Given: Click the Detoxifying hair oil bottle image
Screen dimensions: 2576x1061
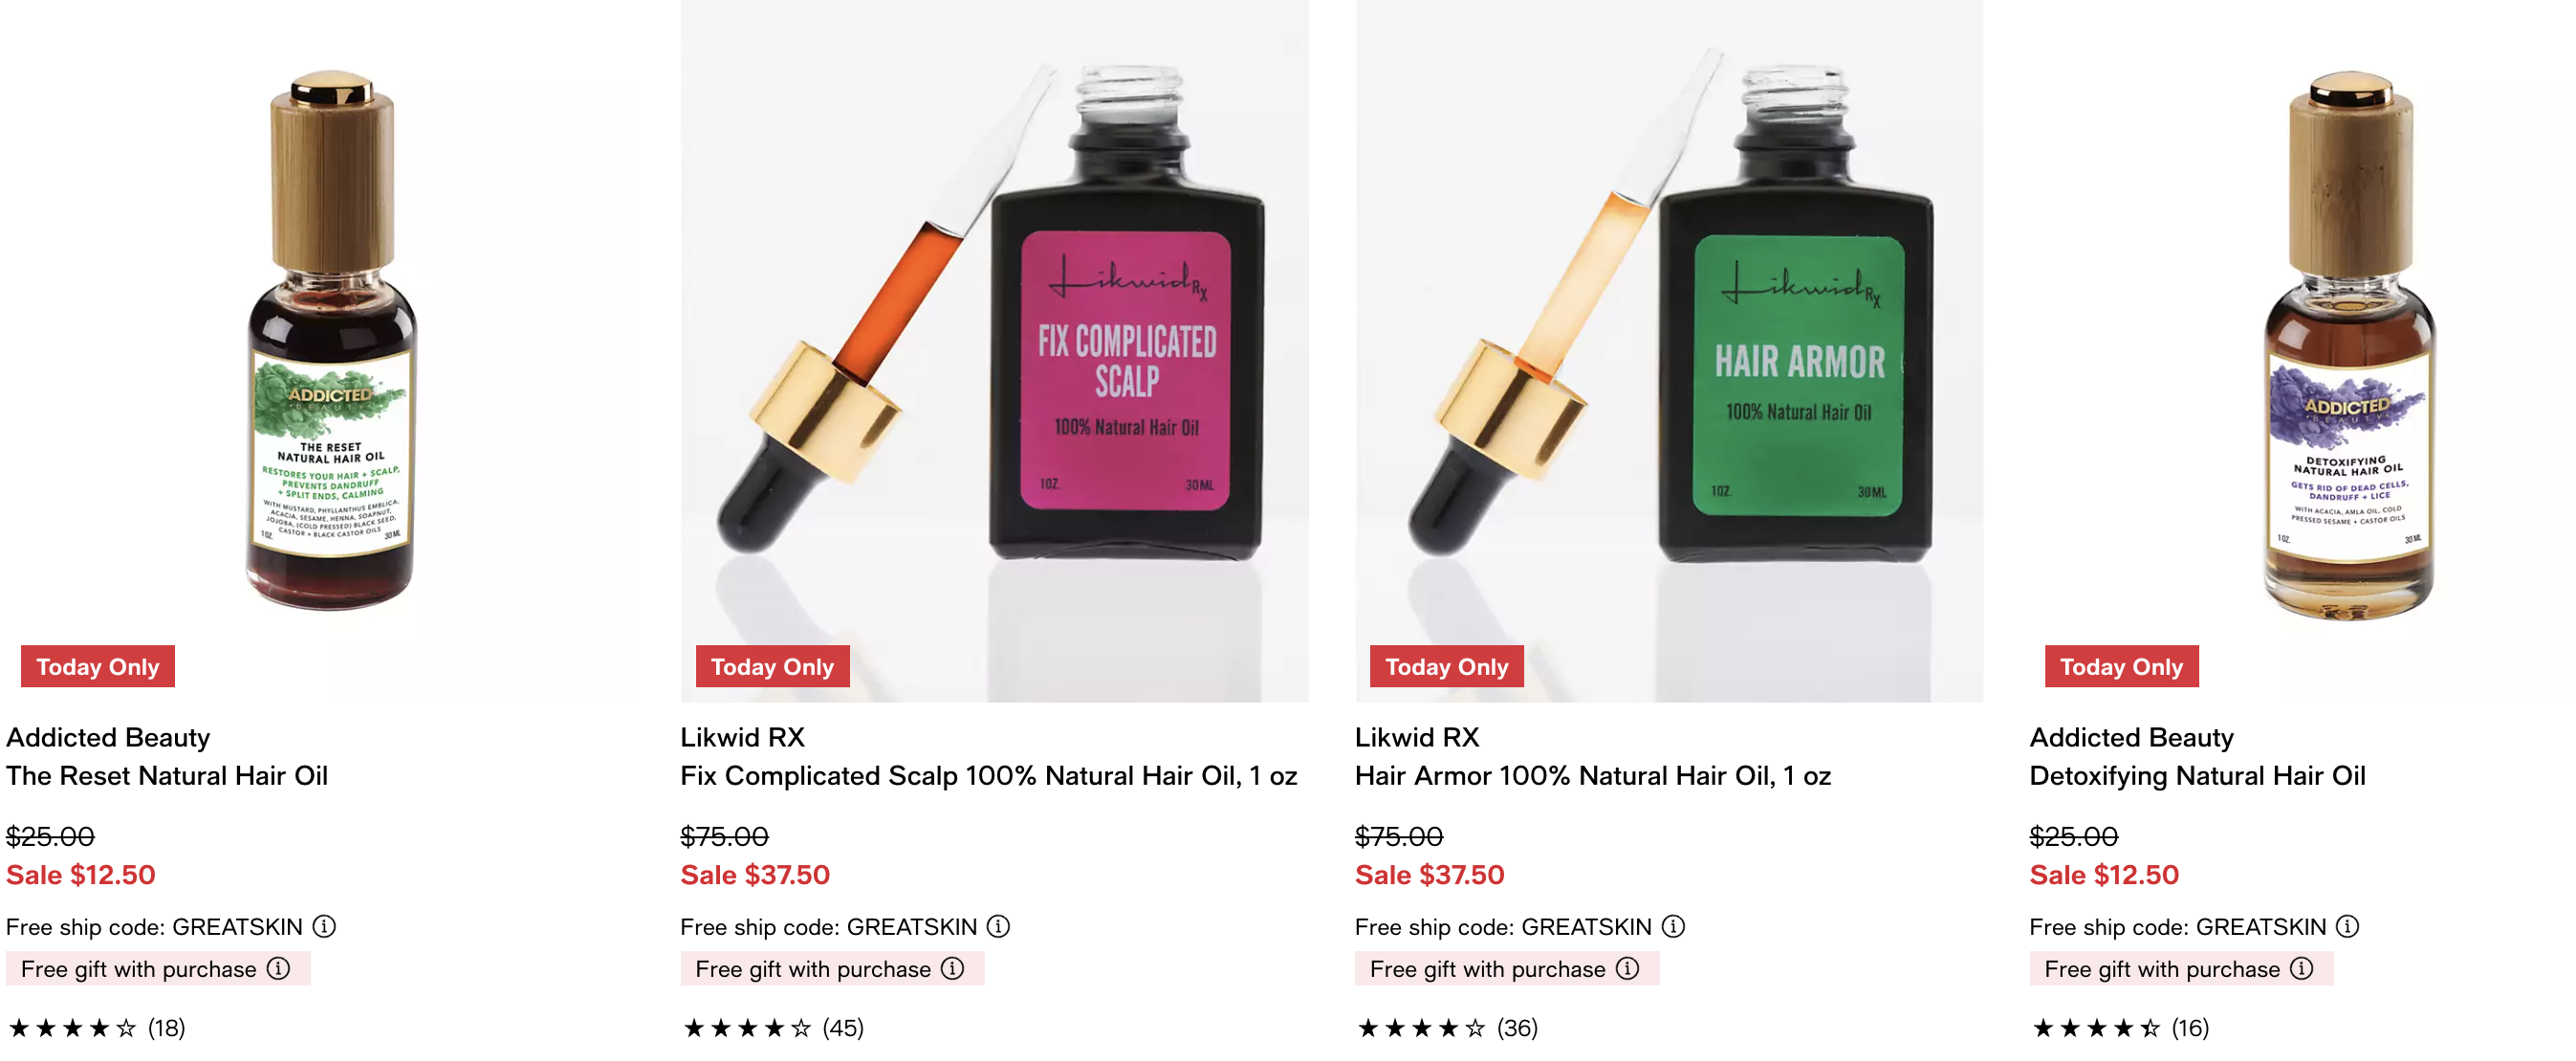Looking at the screenshot, I should click(2348, 345).
